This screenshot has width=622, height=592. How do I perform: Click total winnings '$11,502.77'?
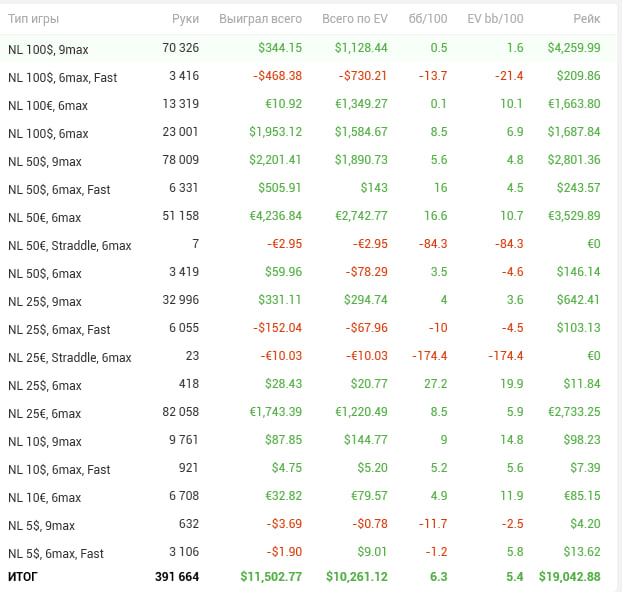pos(271,577)
